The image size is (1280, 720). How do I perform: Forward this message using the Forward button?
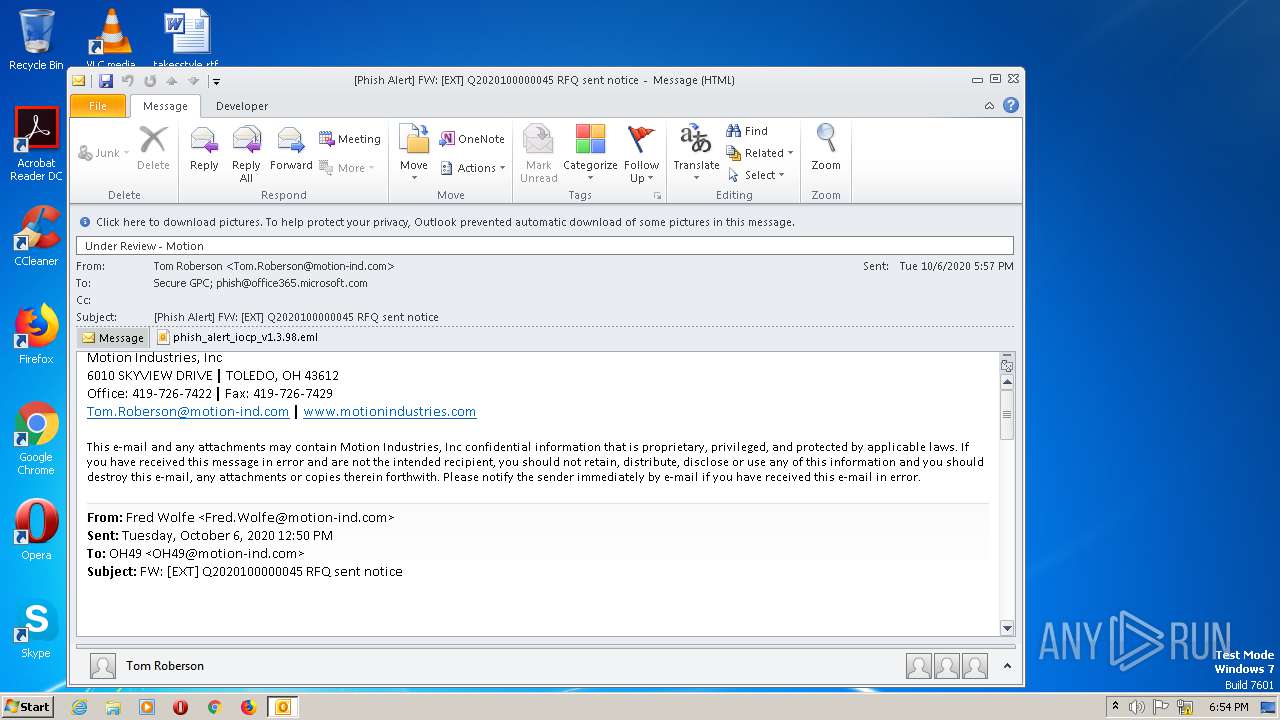coord(291,150)
